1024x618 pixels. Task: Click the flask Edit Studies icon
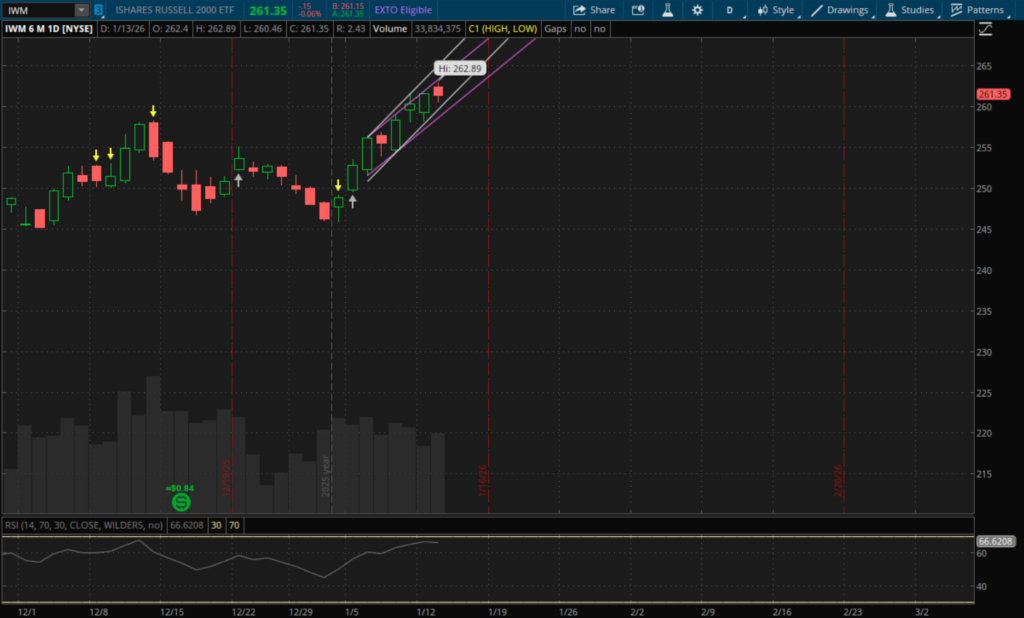tap(666, 10)
